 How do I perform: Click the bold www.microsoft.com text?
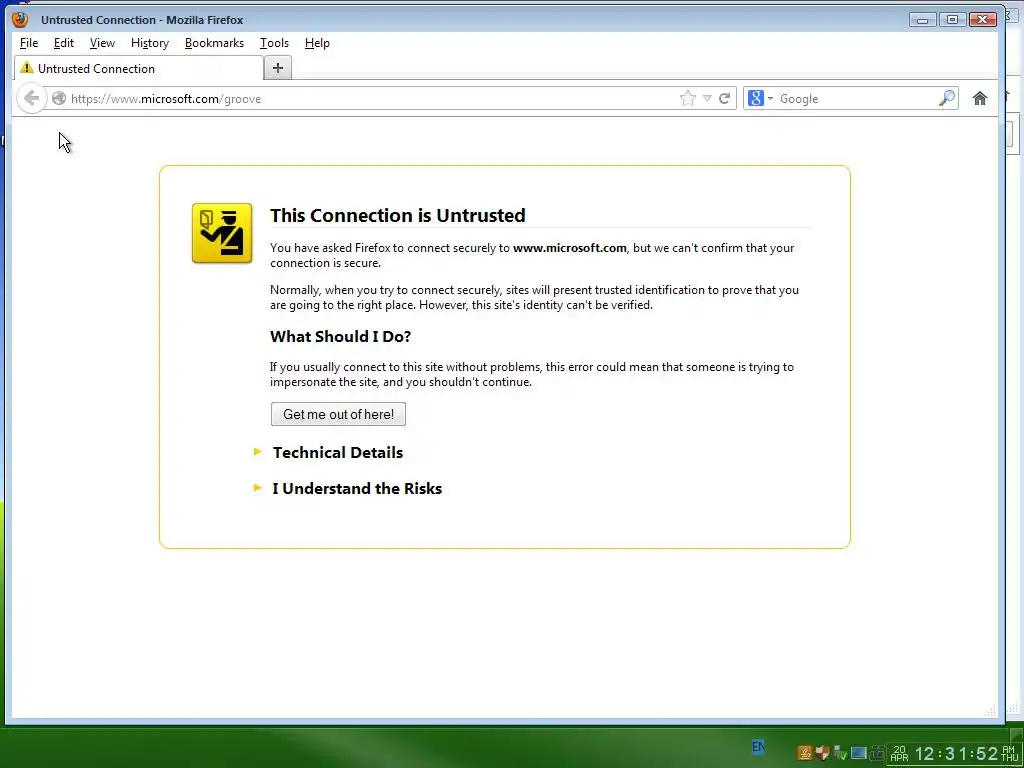(569, 248)
